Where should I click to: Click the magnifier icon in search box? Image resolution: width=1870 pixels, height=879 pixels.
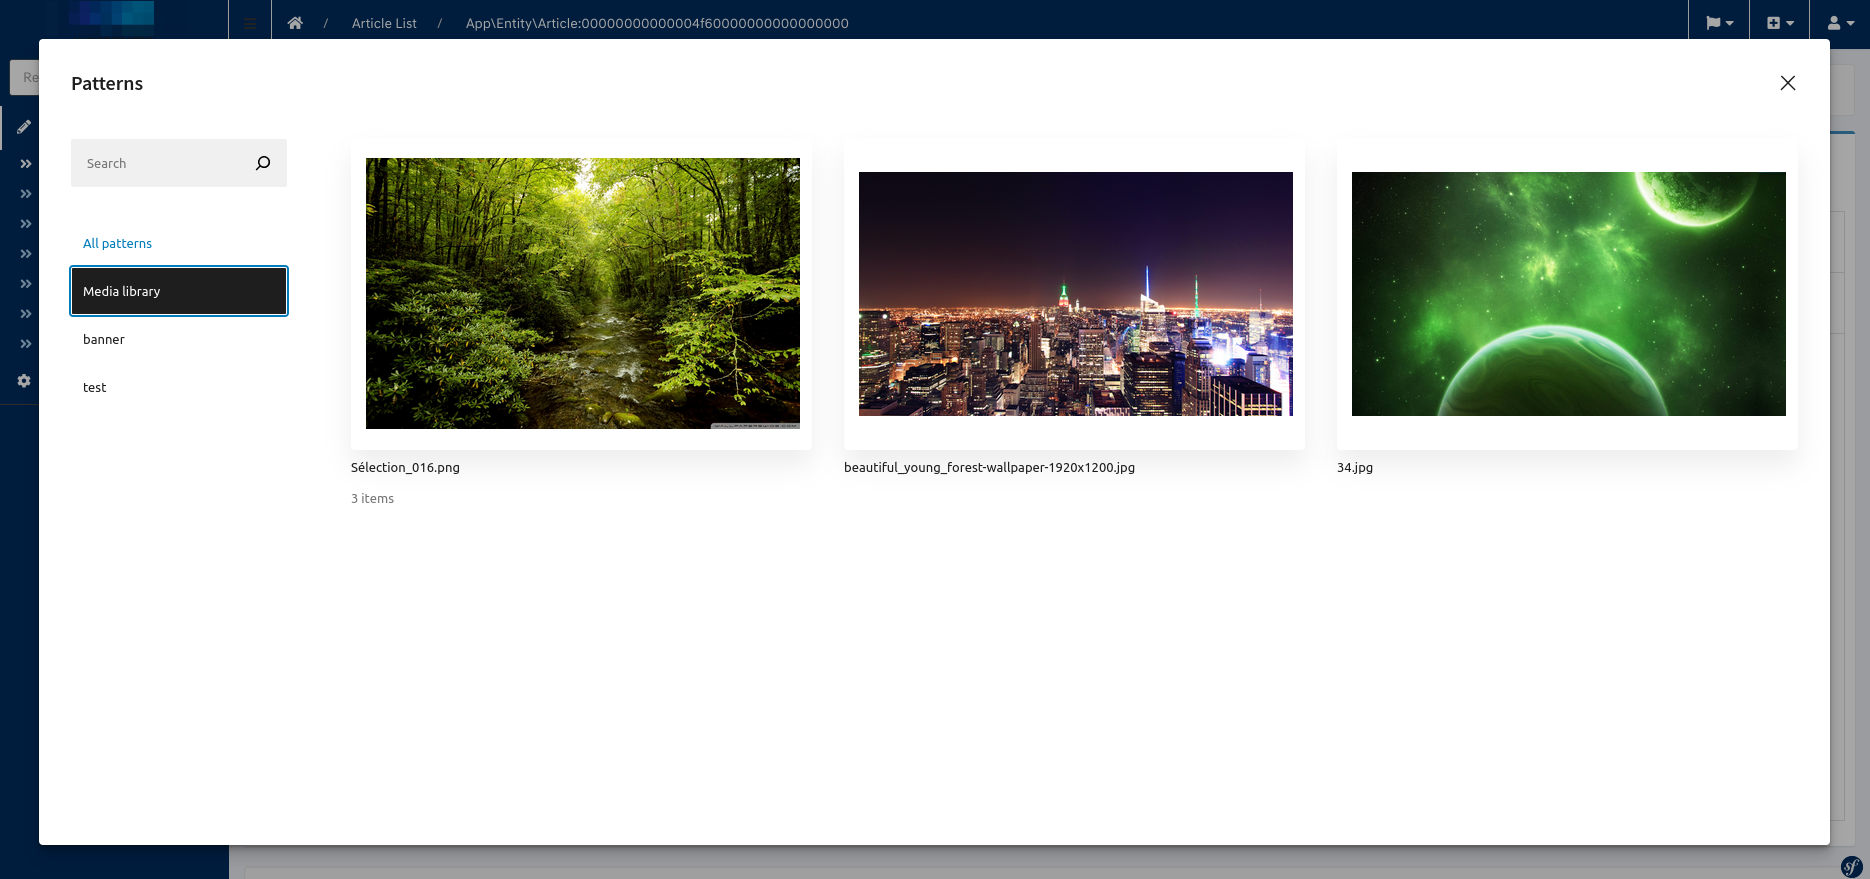(x=263, y=163)
